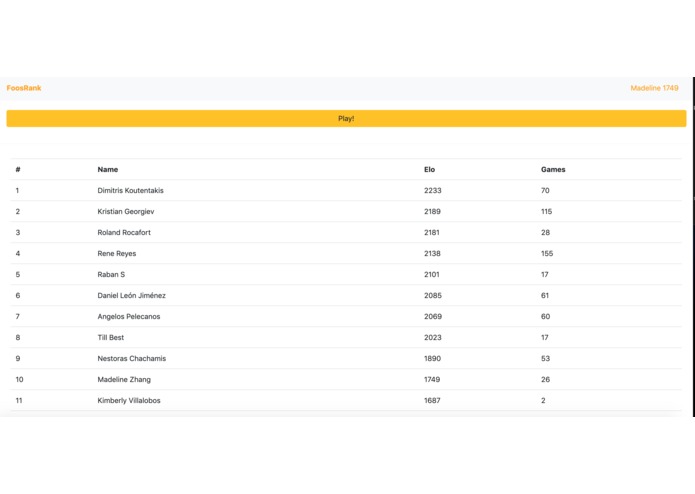The height and width of the screenshot is (494, 695).
Task: Click rank number 11
Action: pos(19,400)
